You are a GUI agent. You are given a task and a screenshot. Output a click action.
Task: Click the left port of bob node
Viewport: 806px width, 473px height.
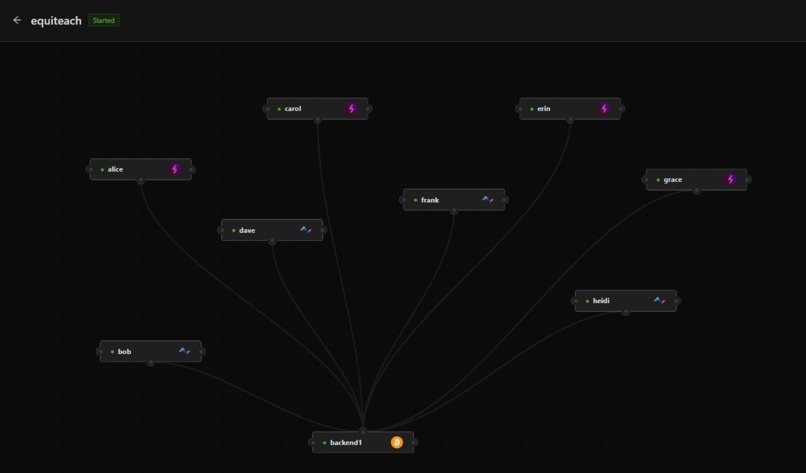[x=100, y=352]
